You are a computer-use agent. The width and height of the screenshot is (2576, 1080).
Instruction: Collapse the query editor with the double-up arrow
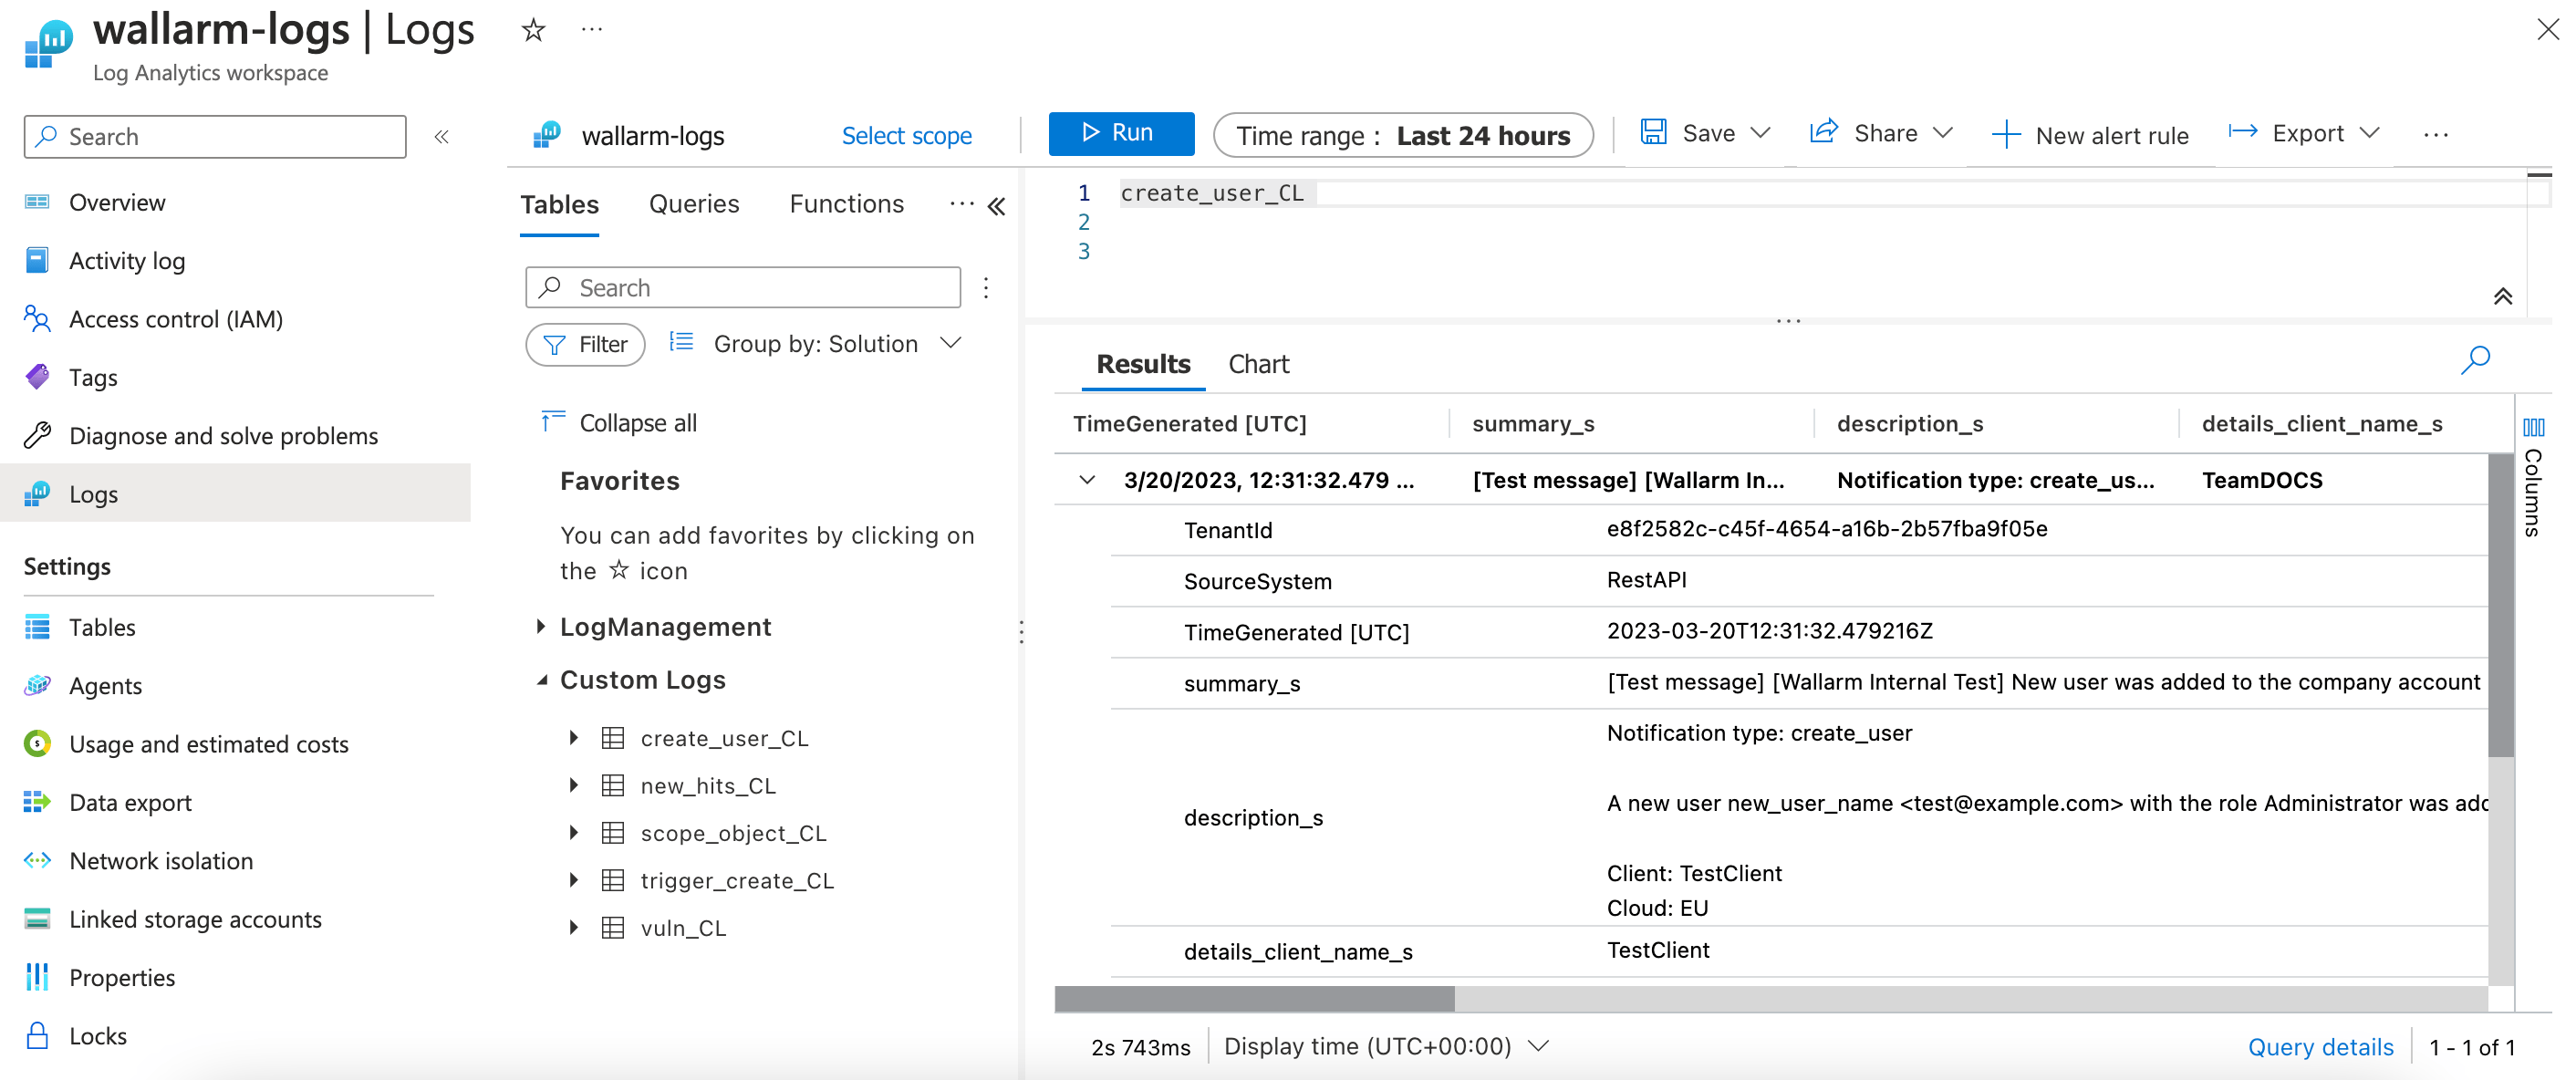pos(2502,296)
